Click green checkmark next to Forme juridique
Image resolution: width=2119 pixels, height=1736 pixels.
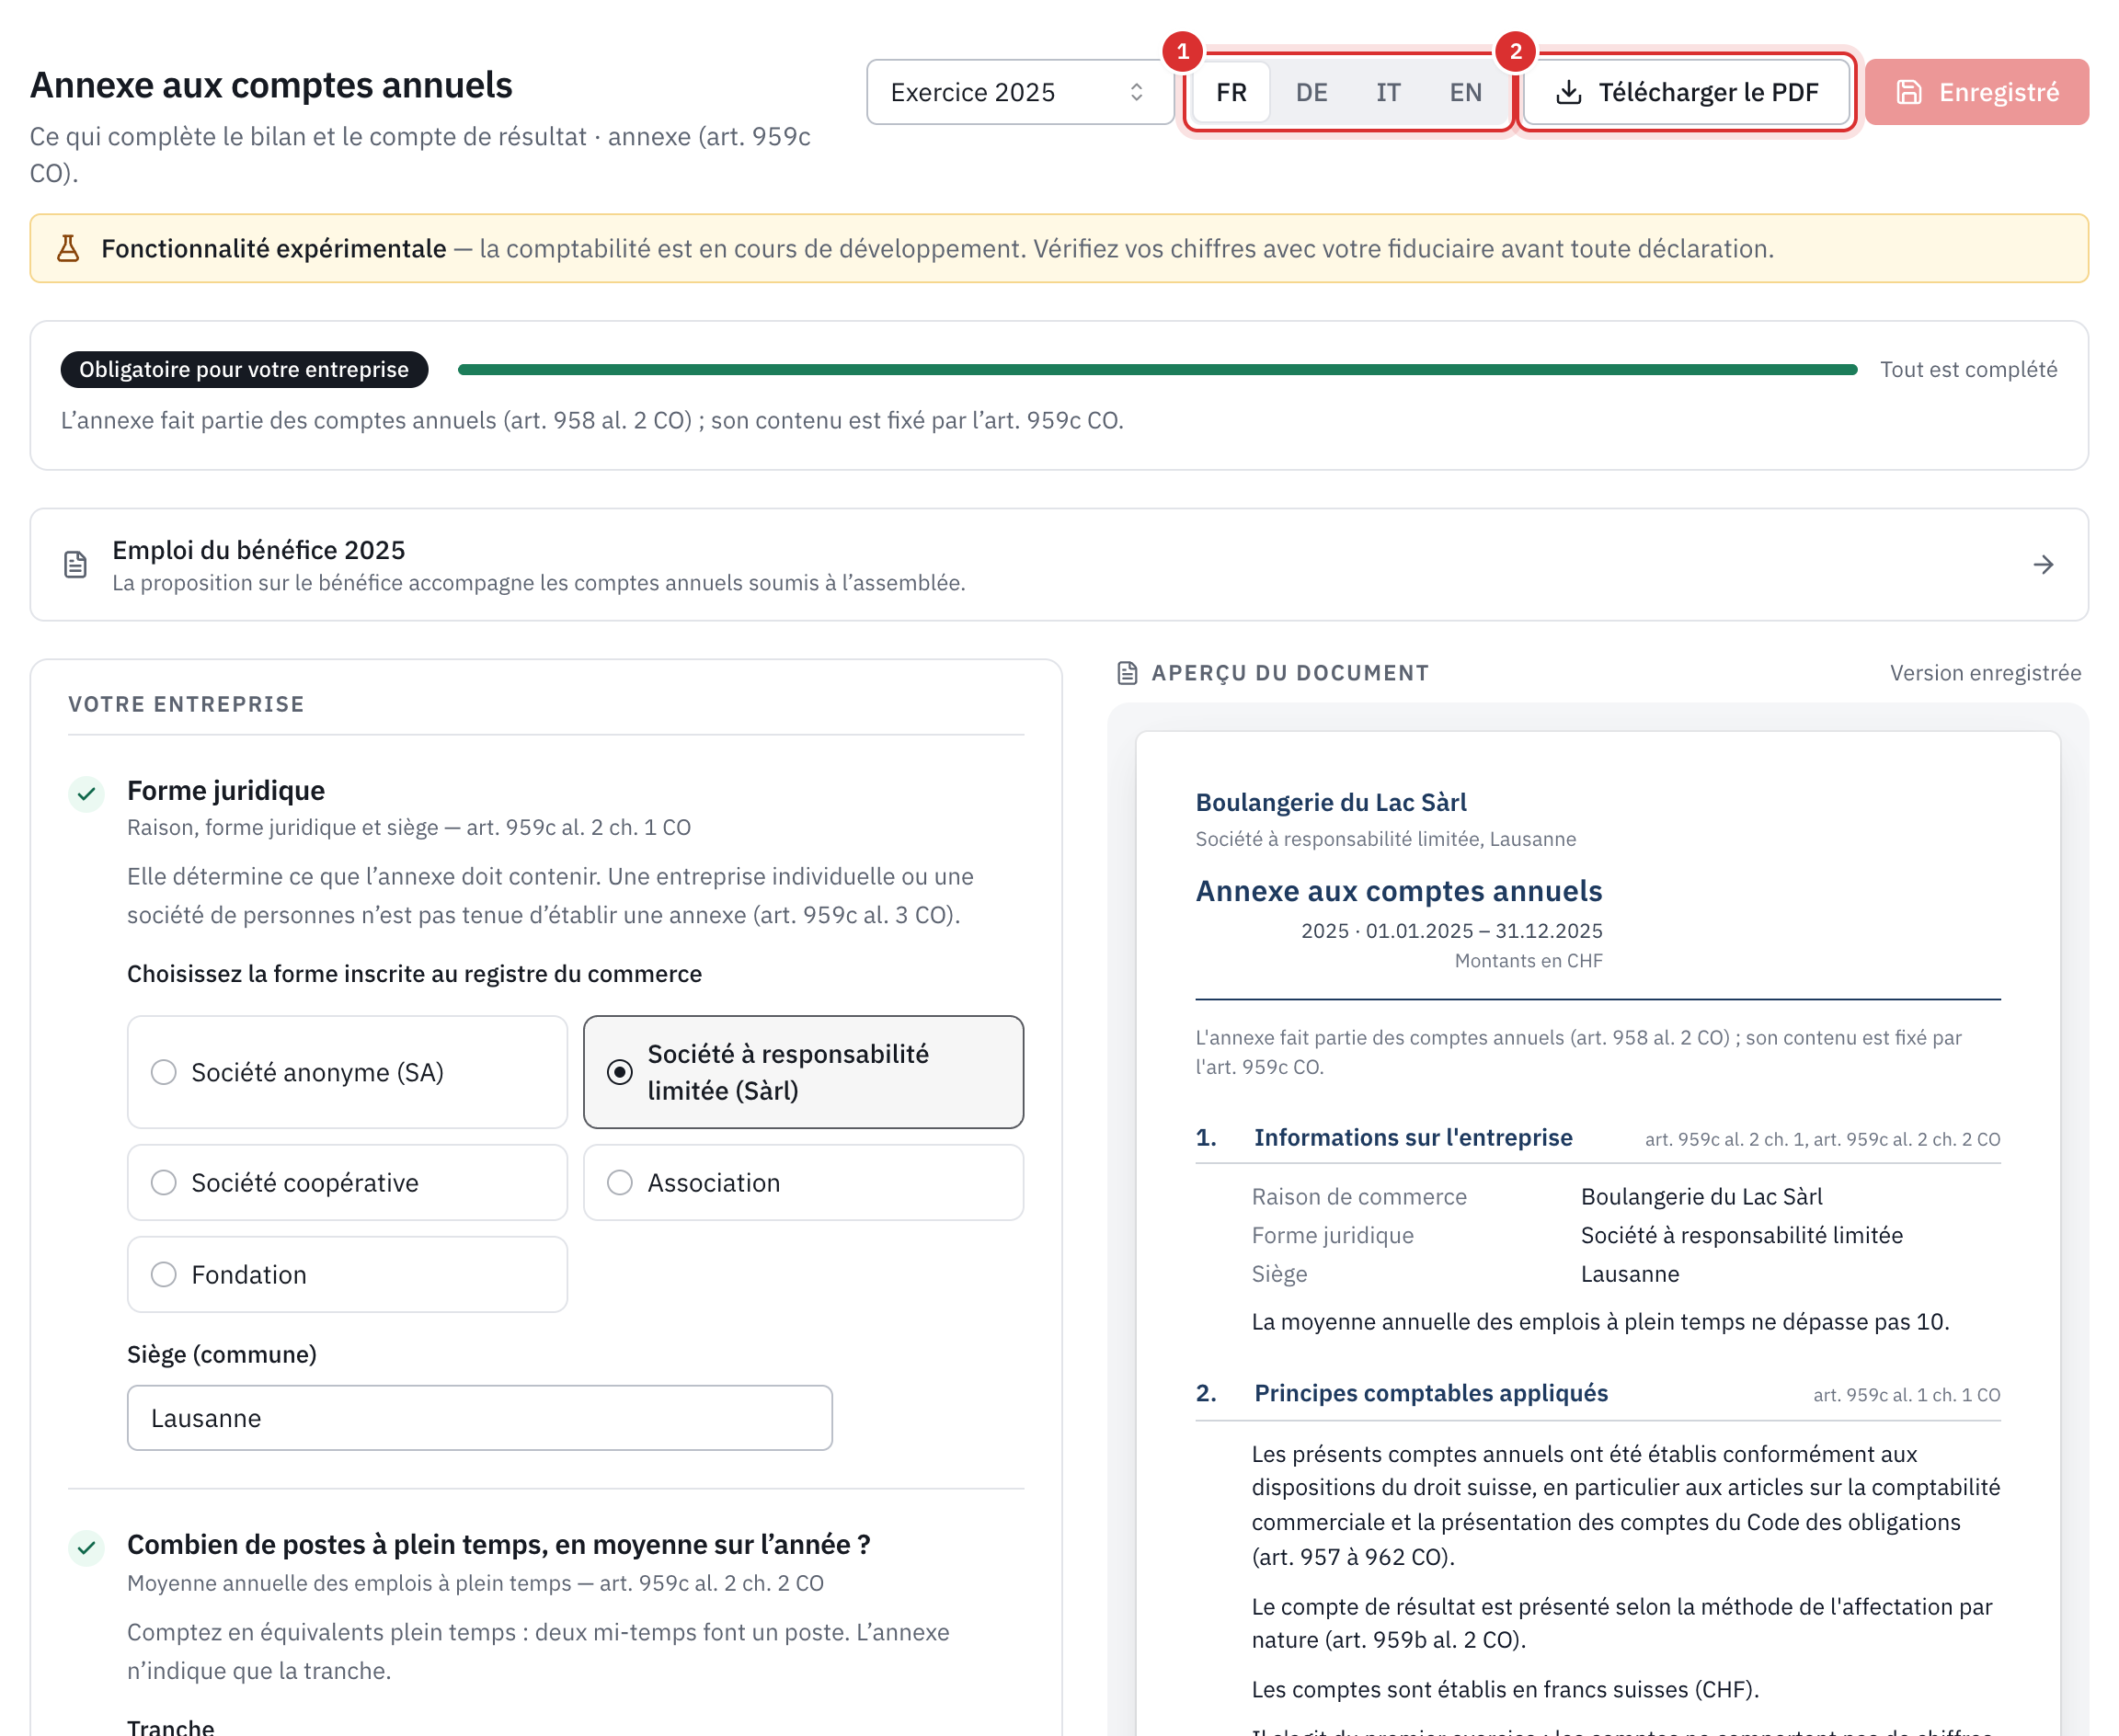[x=87, y=794]
